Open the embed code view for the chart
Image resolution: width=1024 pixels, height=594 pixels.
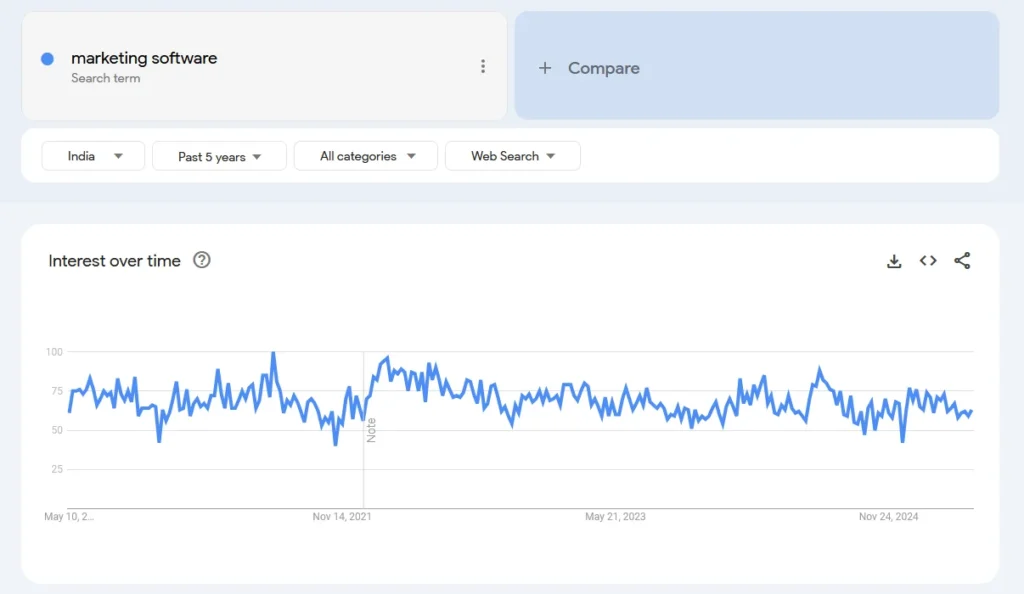(x=927, y=261)
